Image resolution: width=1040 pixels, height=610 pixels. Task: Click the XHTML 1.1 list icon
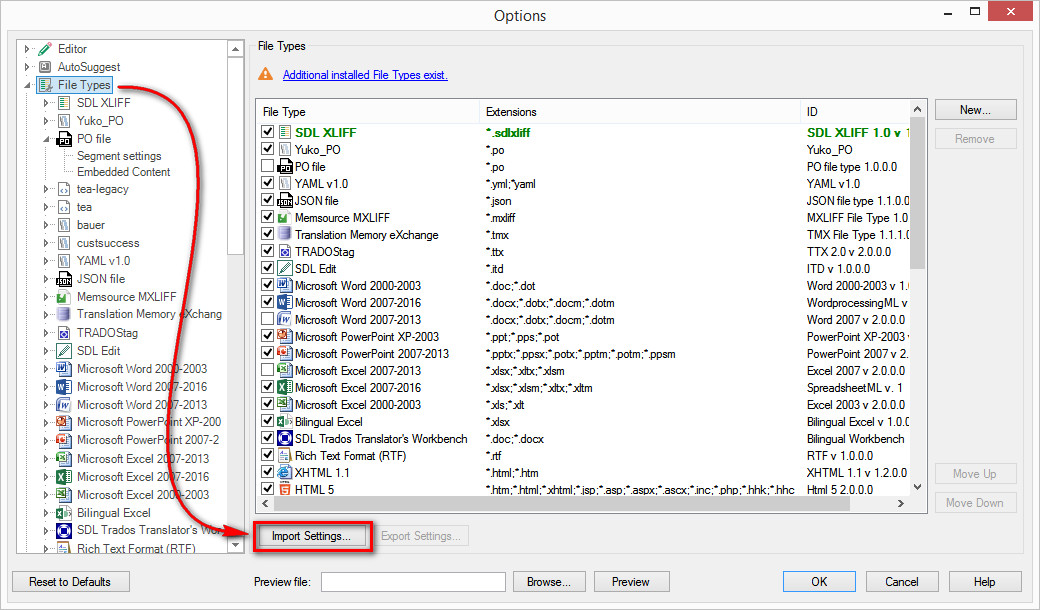(x=285, y=473)
